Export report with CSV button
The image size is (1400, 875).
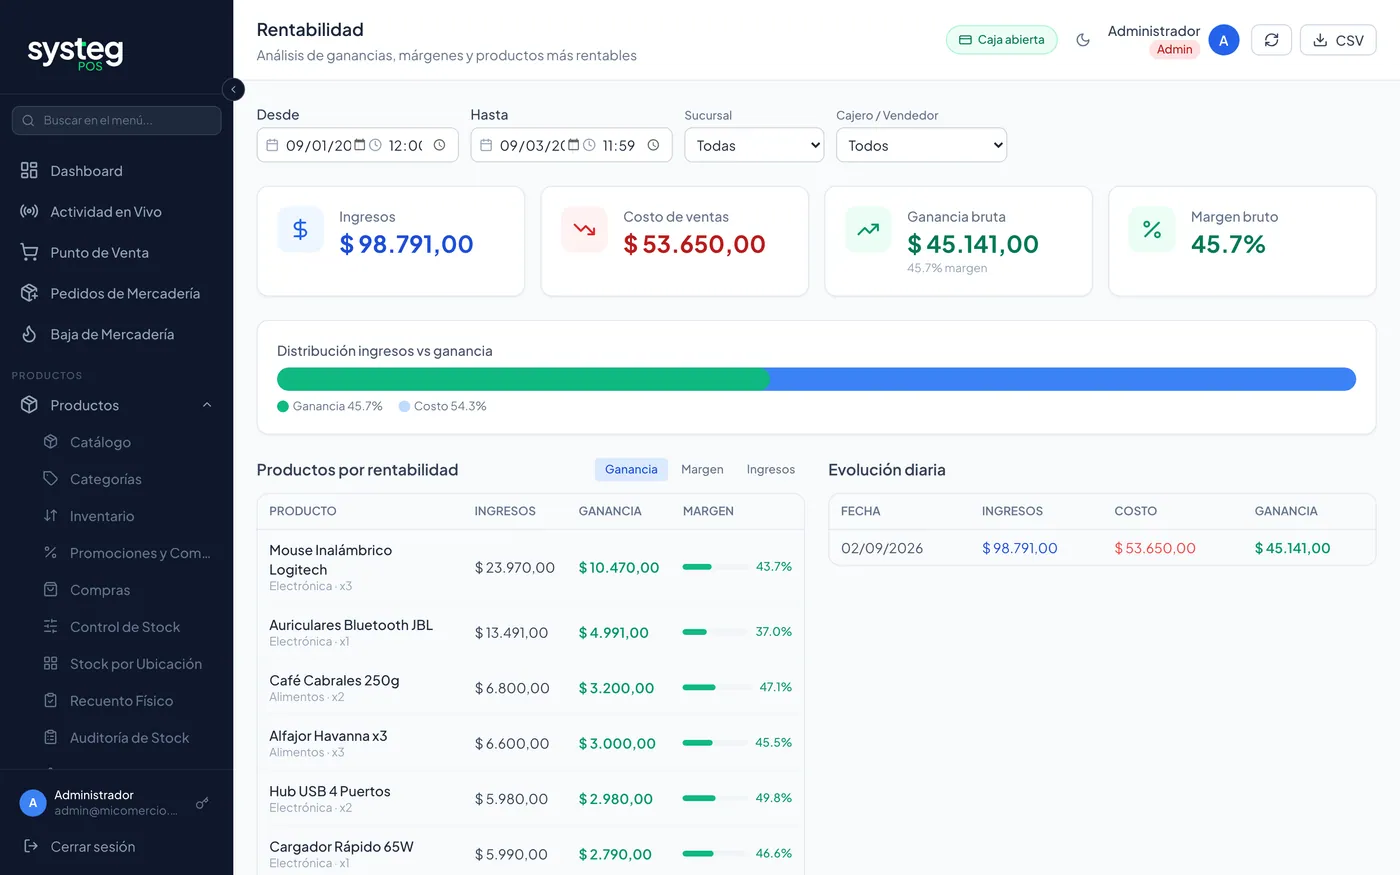coord(1338,40)
